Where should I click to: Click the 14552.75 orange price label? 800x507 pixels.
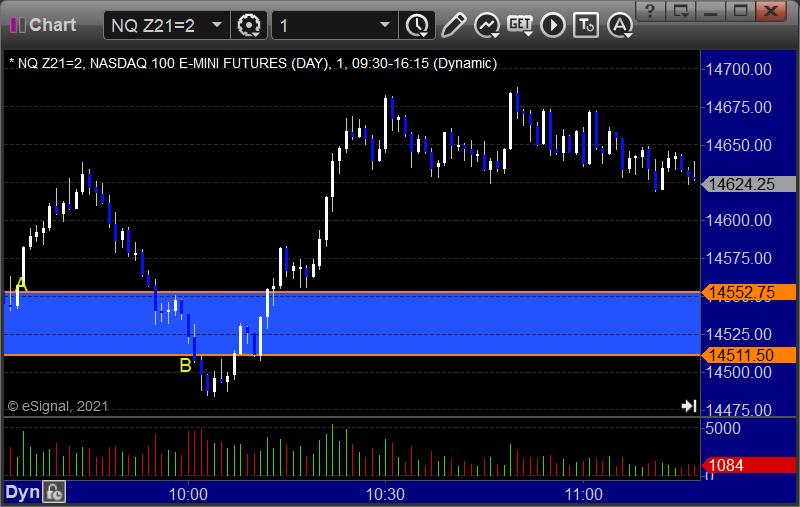(x=748, y=292)
